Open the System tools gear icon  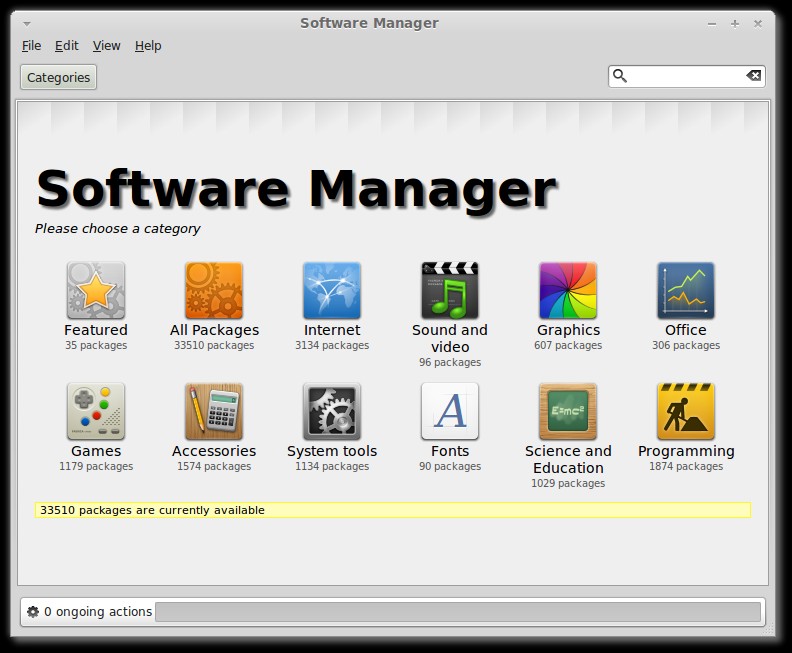tap(332, 411)
